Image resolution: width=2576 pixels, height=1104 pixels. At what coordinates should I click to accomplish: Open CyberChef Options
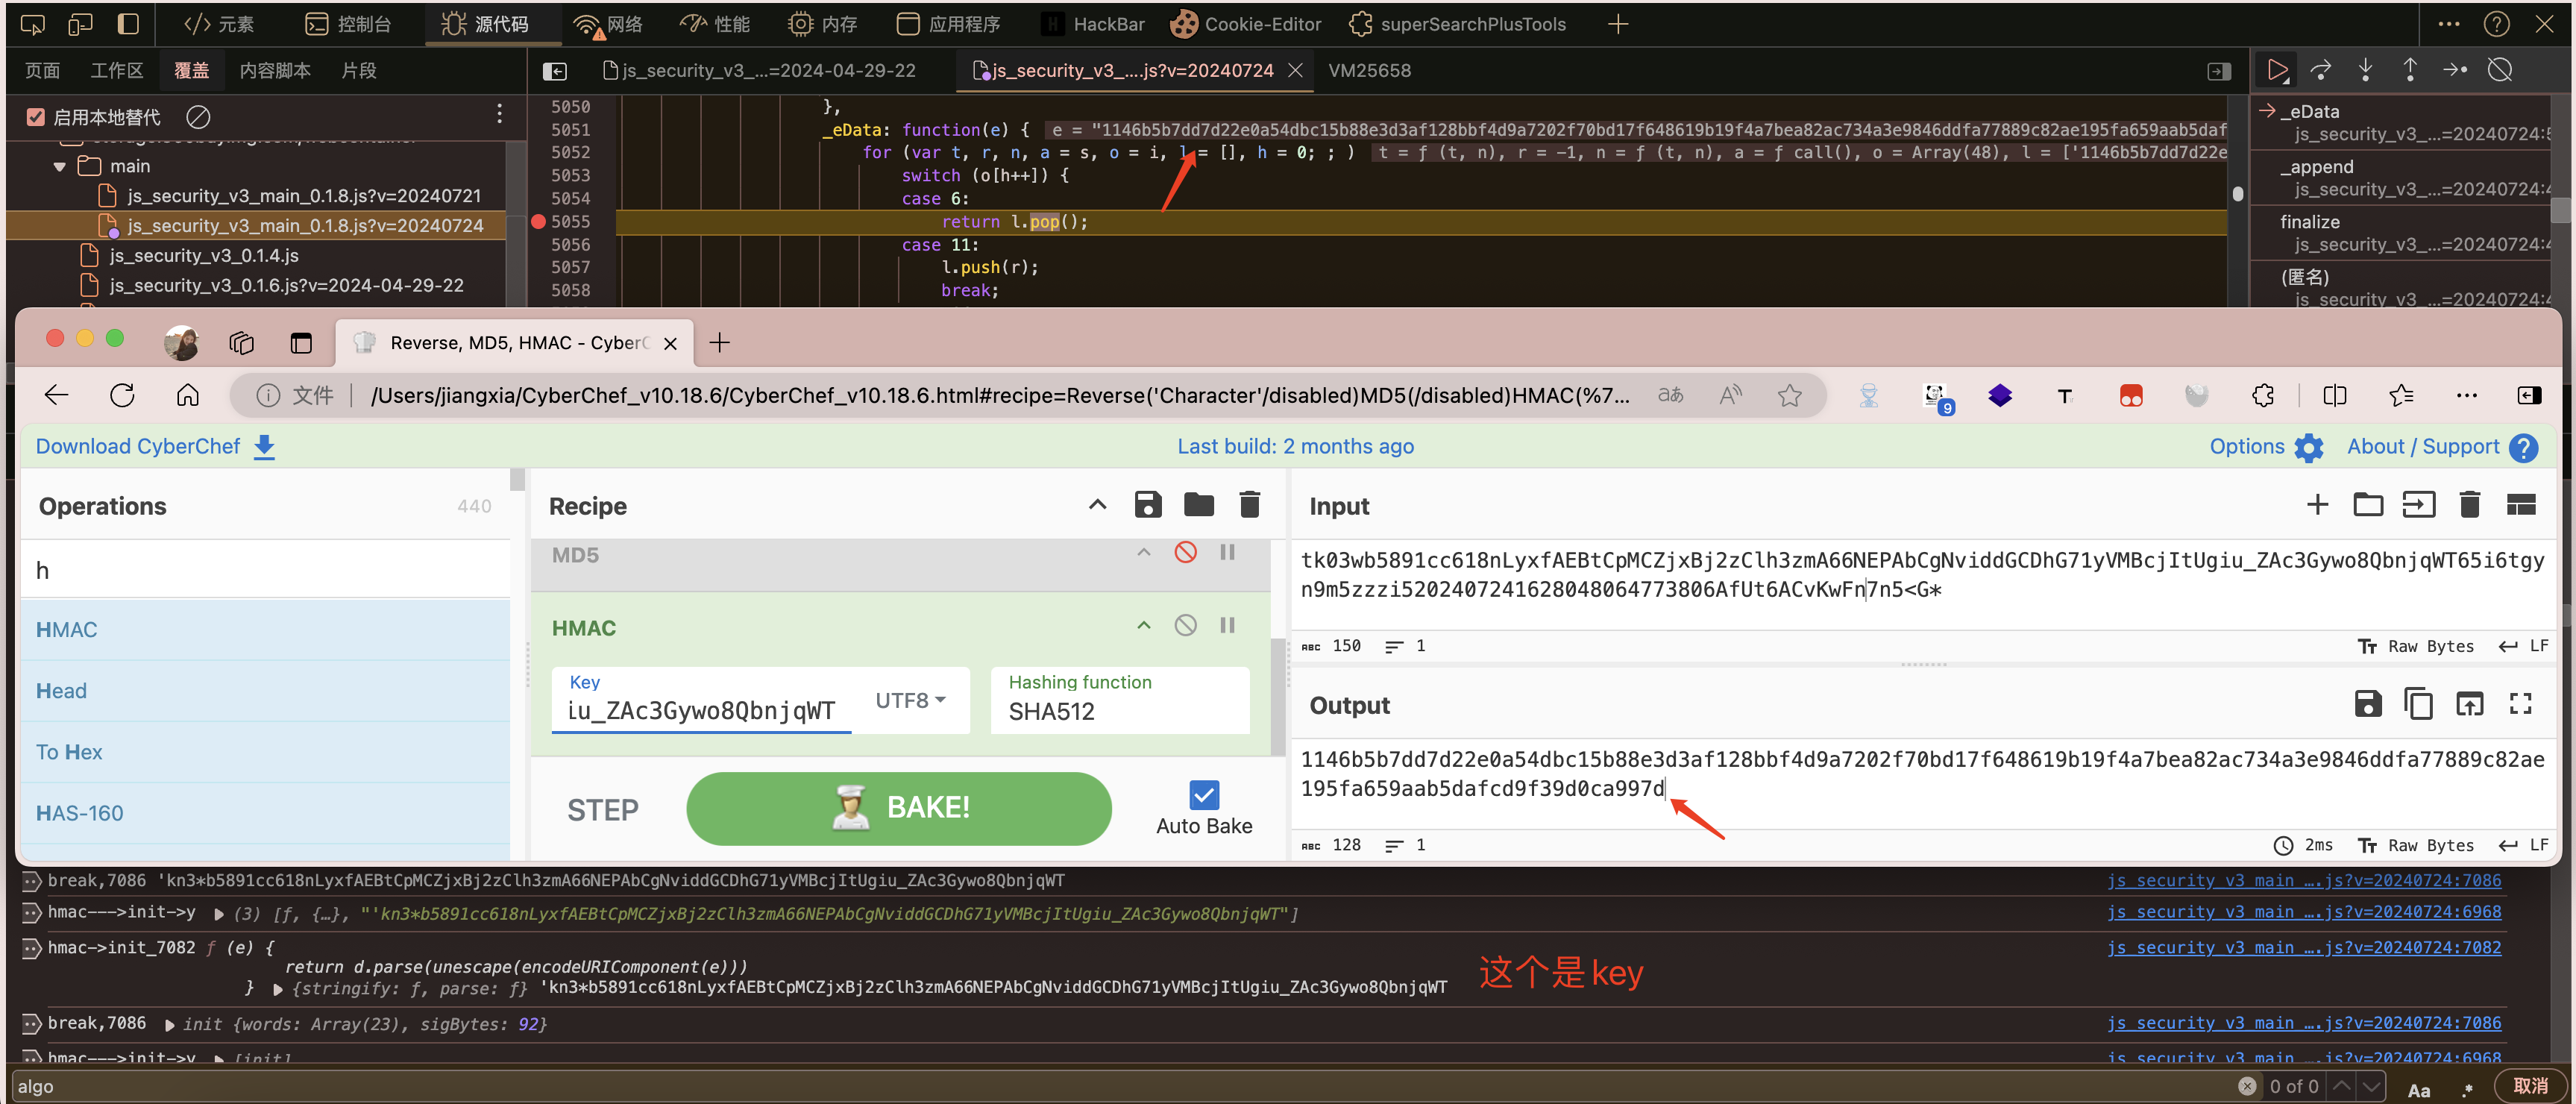[2266, 446]
